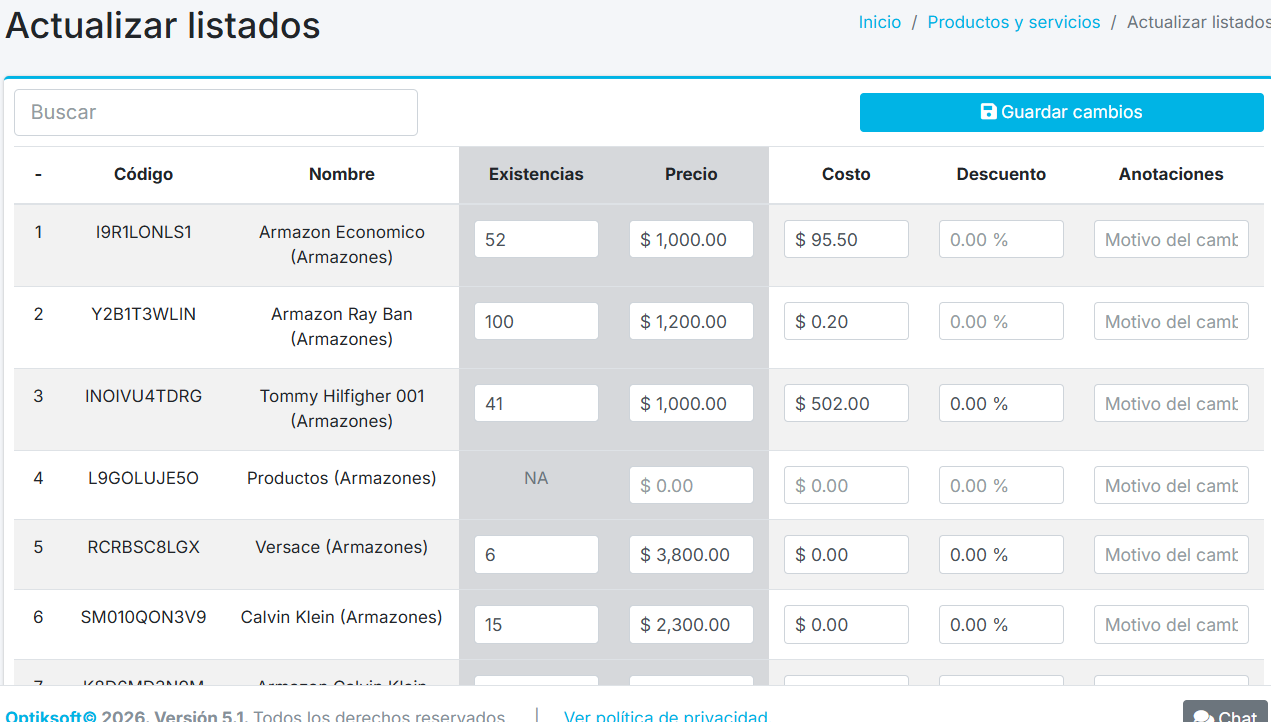
Task: Click the Existencias column header
Action: 536,174
